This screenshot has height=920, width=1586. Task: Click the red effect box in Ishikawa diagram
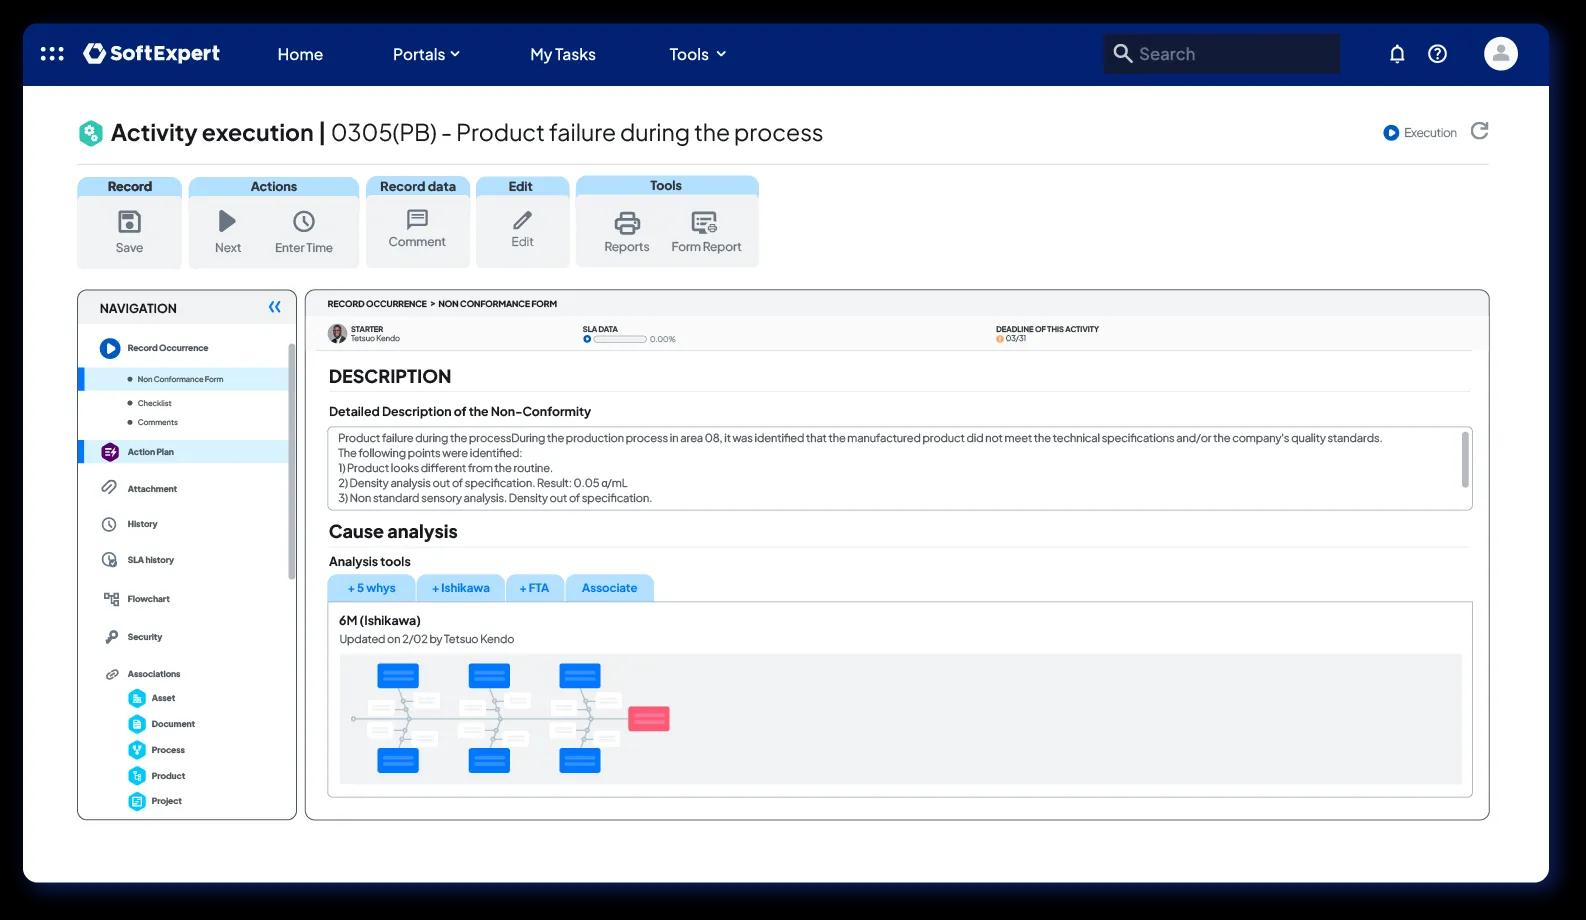[648, 719]
